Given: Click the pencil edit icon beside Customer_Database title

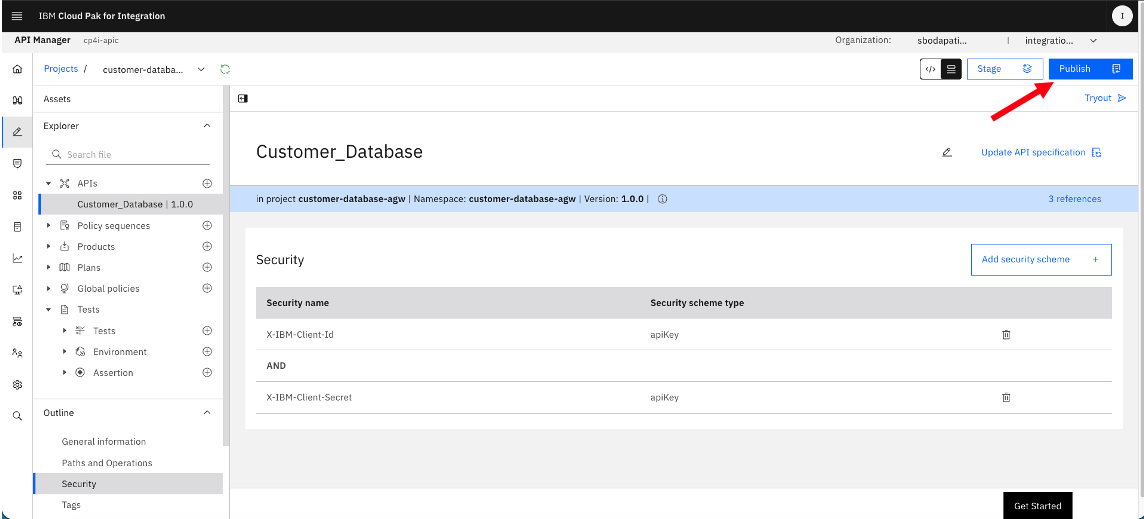Looking at the screenshot, I should [x=947, y=153].
